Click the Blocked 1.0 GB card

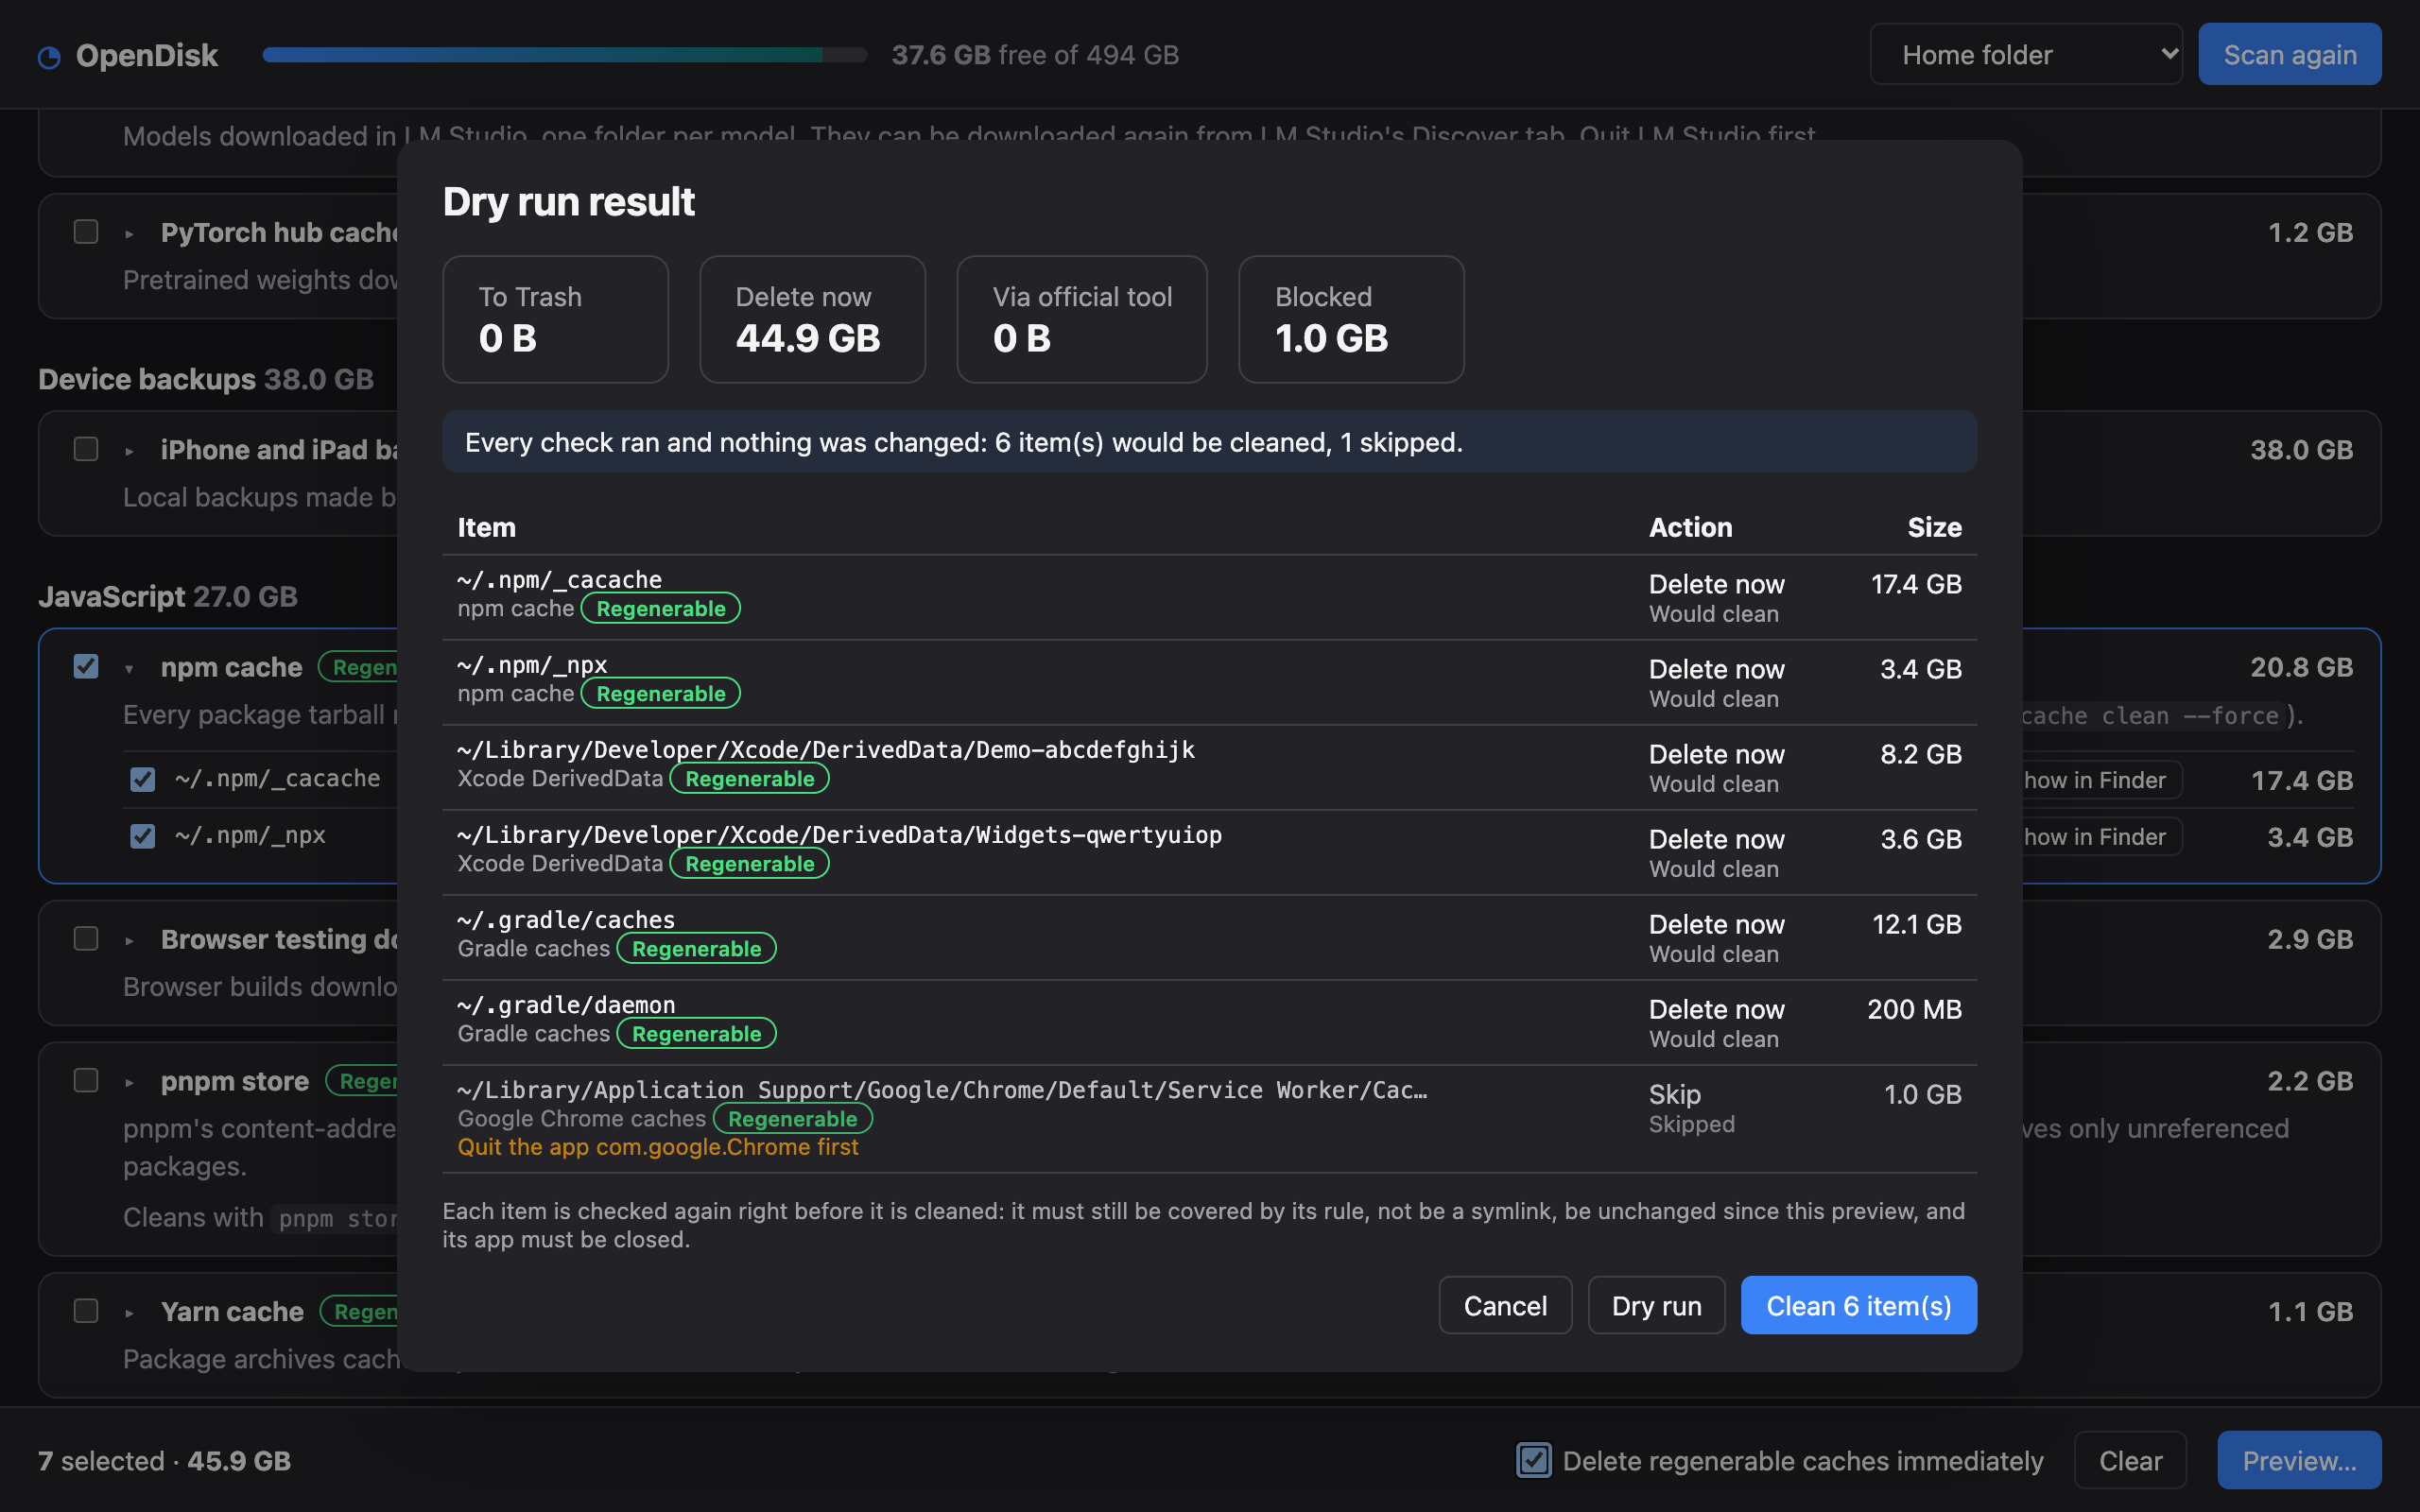click(x=1351, y=319)
